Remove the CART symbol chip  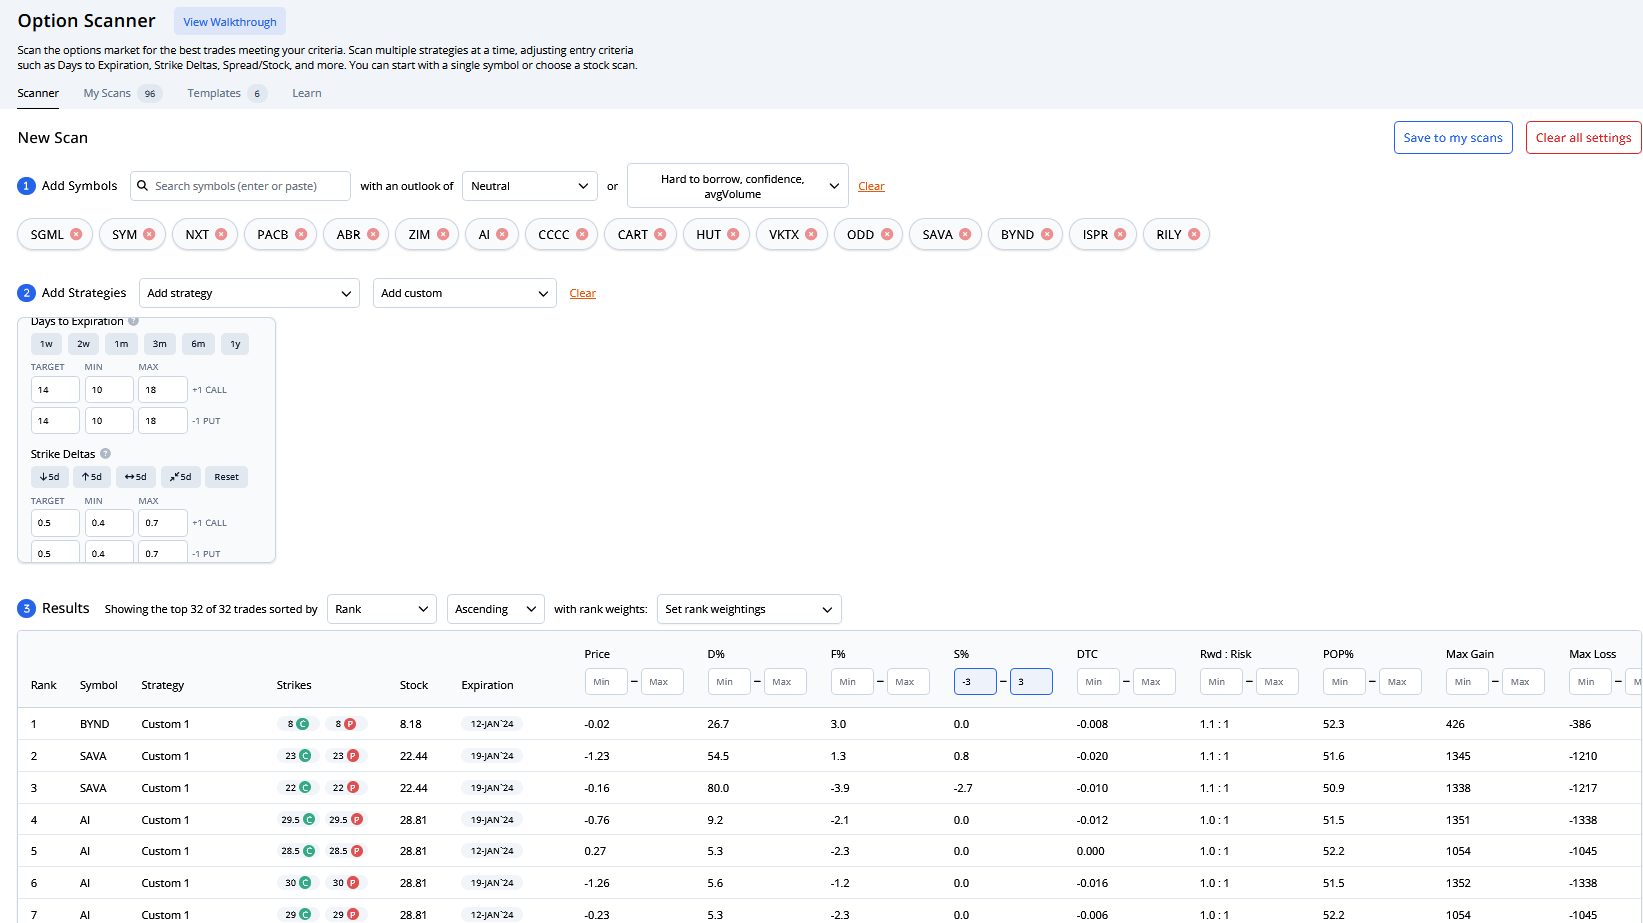pos(660,235)
